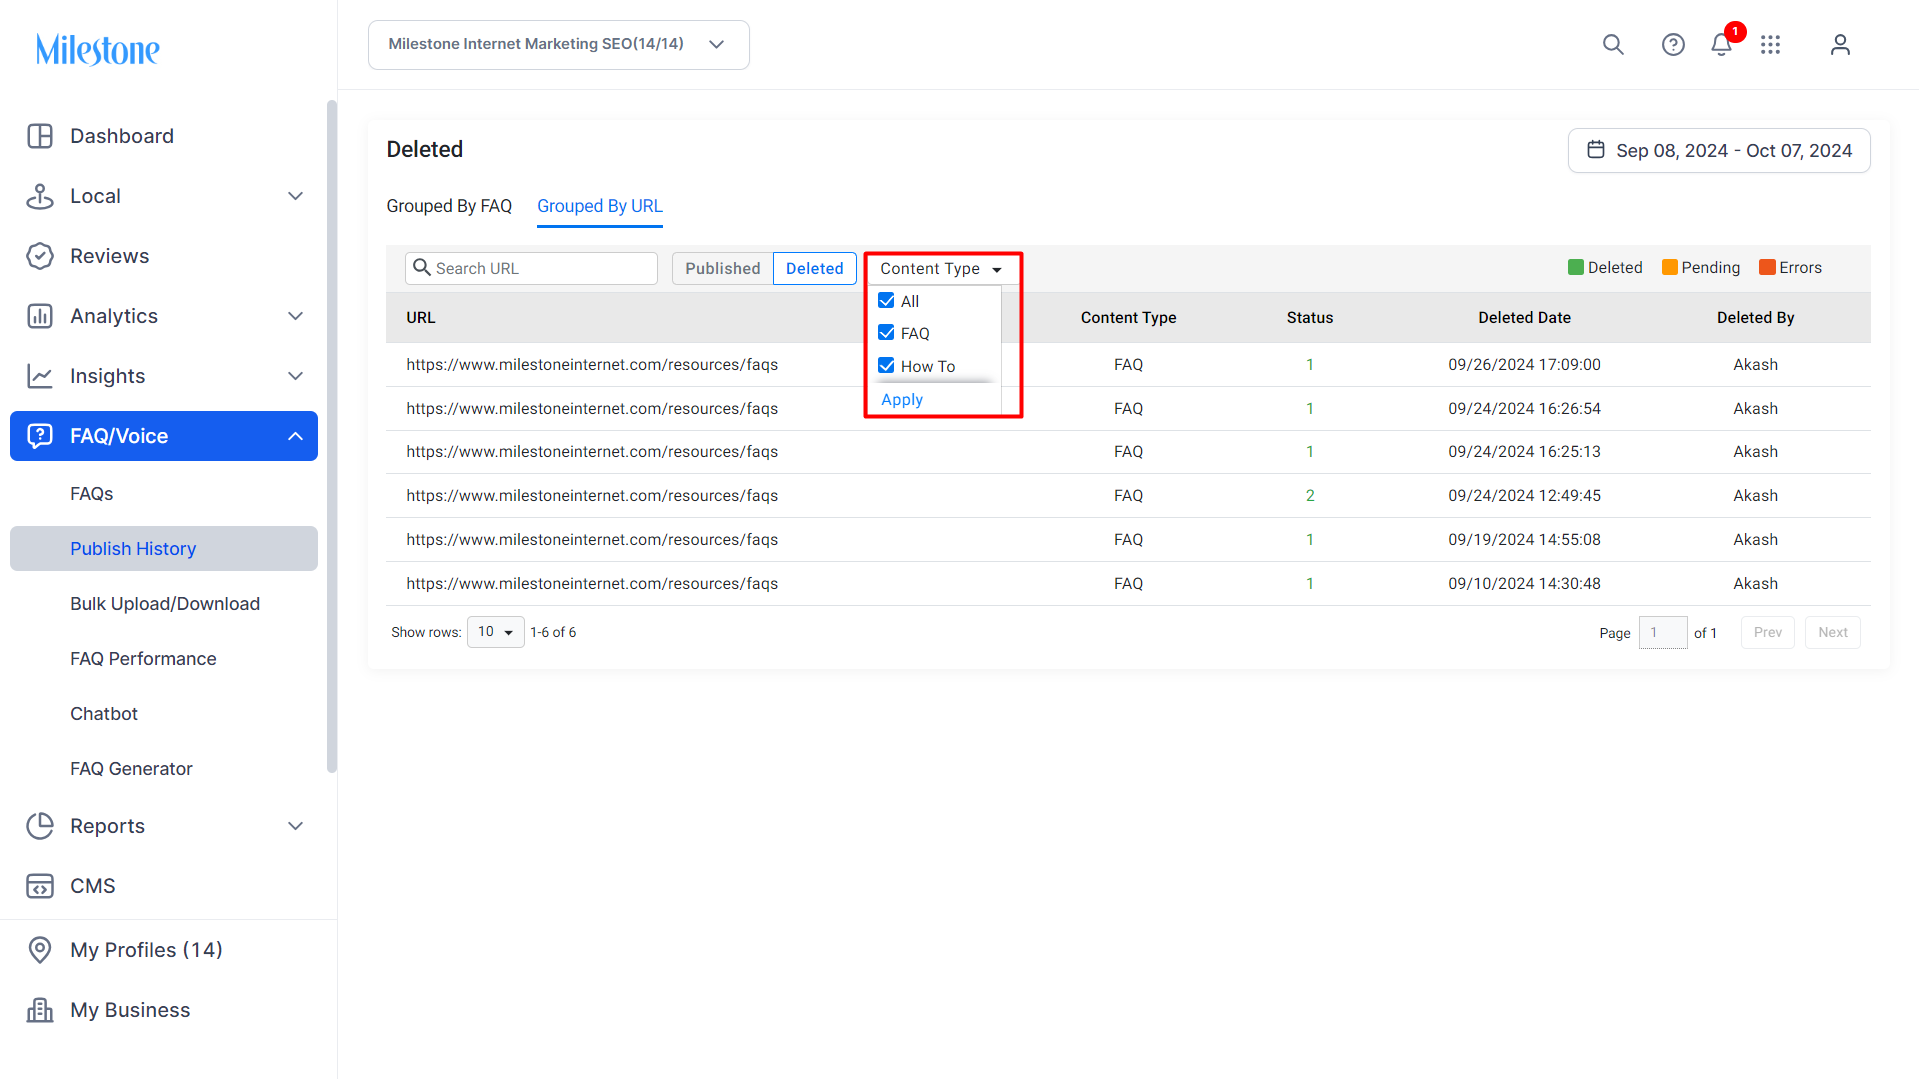Uncheck the All content type checkbox
The width and height of the screenshot is (1919, 1079).
pyautogui.click(x=886, y=301)
